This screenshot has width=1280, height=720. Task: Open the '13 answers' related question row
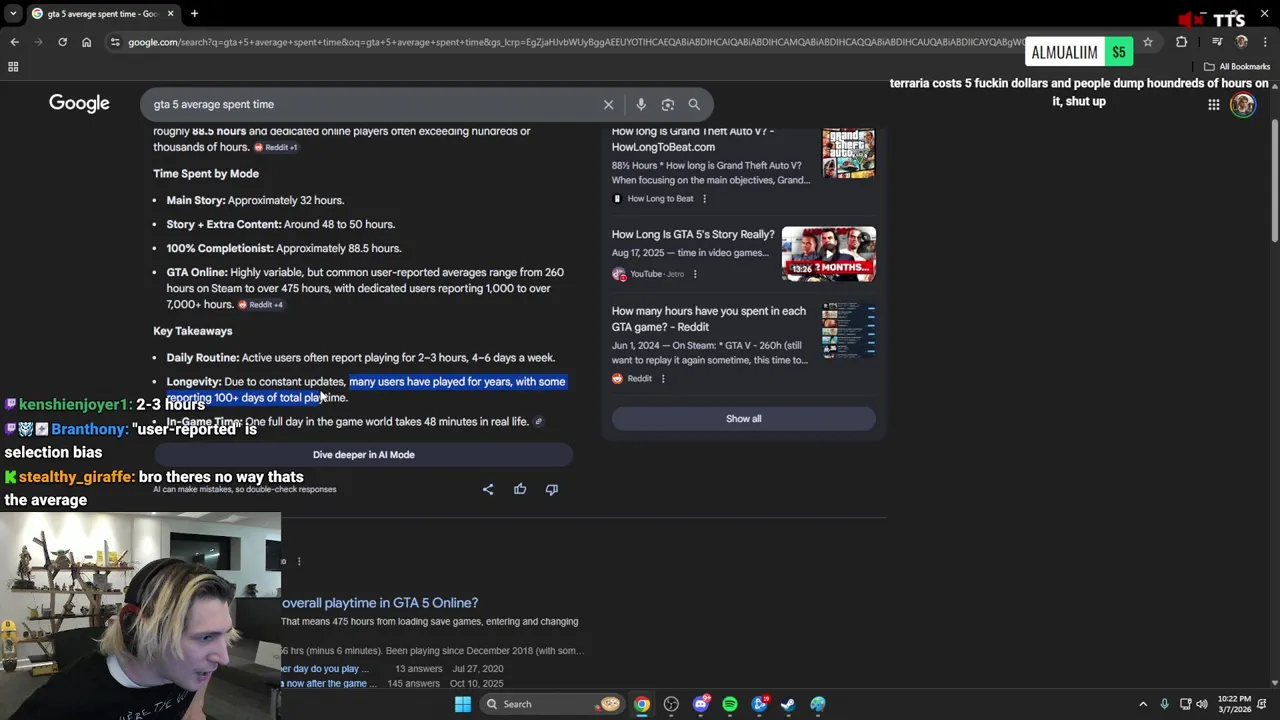tap(393, 669)
